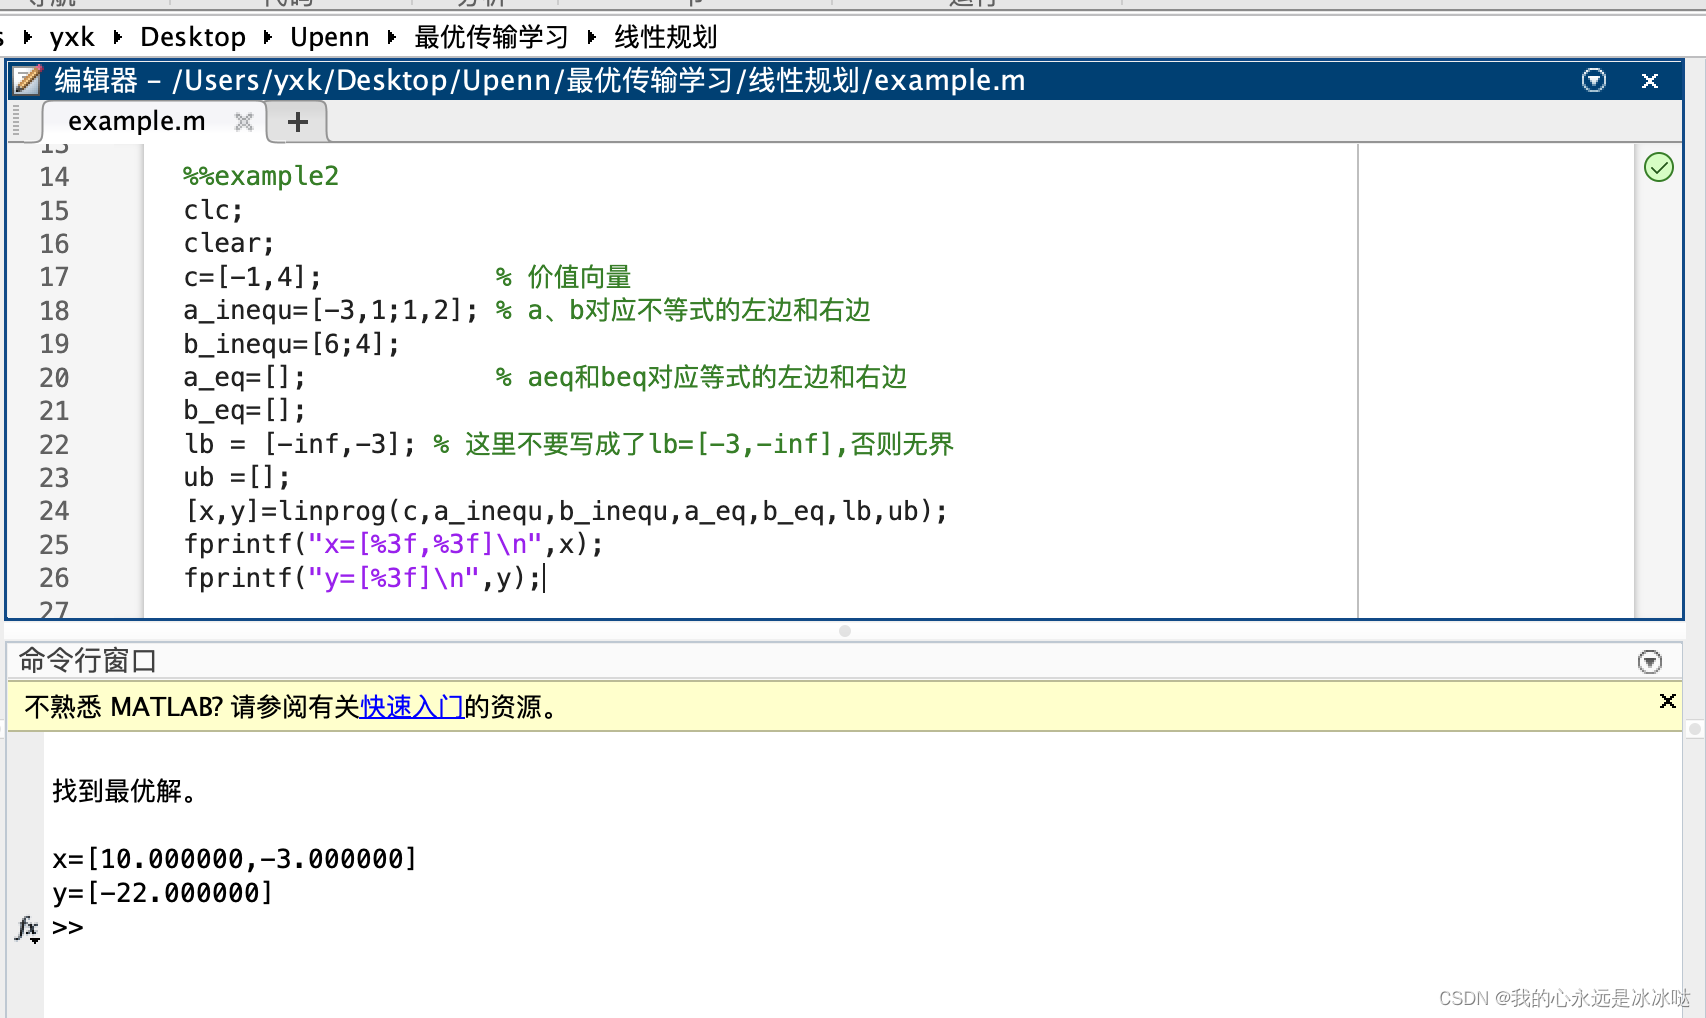This screenshot has height=1018, width=1706.
Task: Place cursor on a_inequ=[-3,1;1,2]; code
Action: (331, 310)
